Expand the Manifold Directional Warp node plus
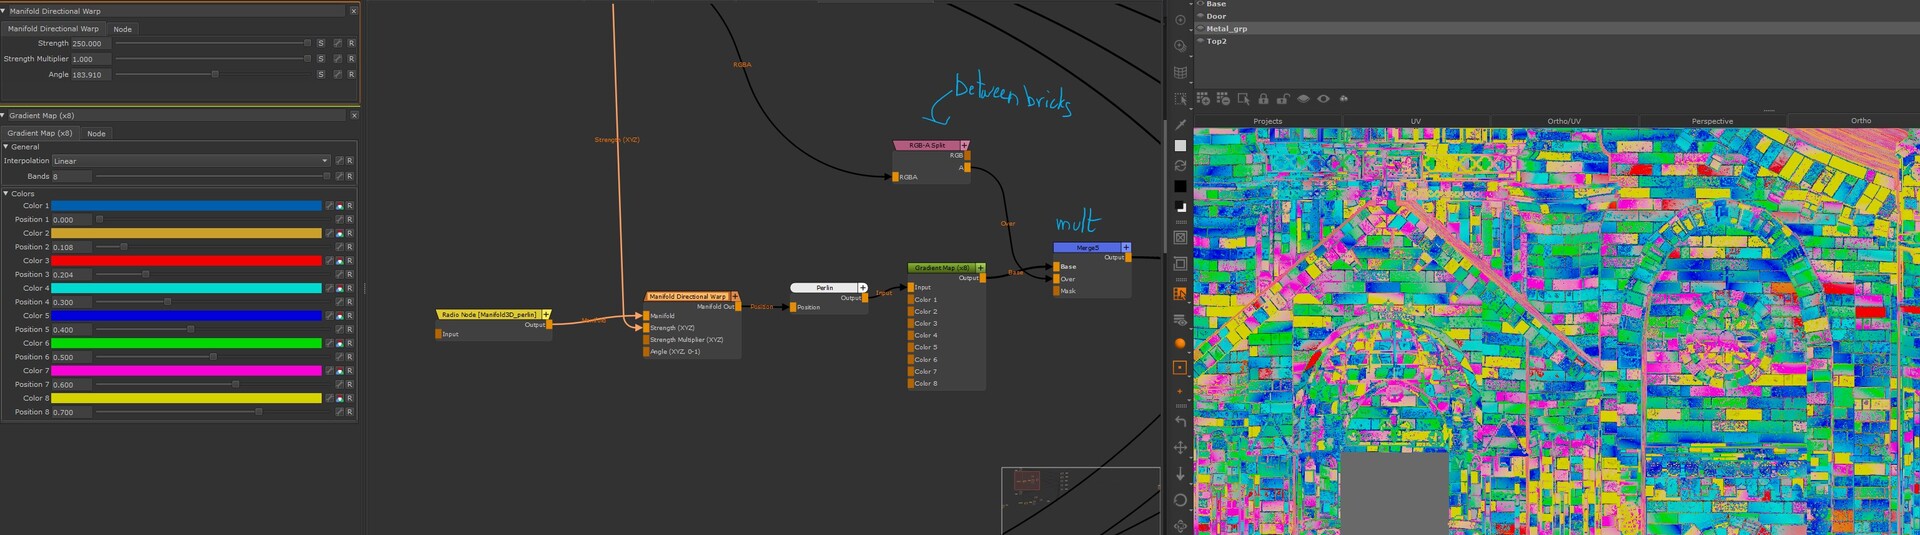Image resolution: width=1920 pixels, height=535 pixels. click(x=735, y=296)
